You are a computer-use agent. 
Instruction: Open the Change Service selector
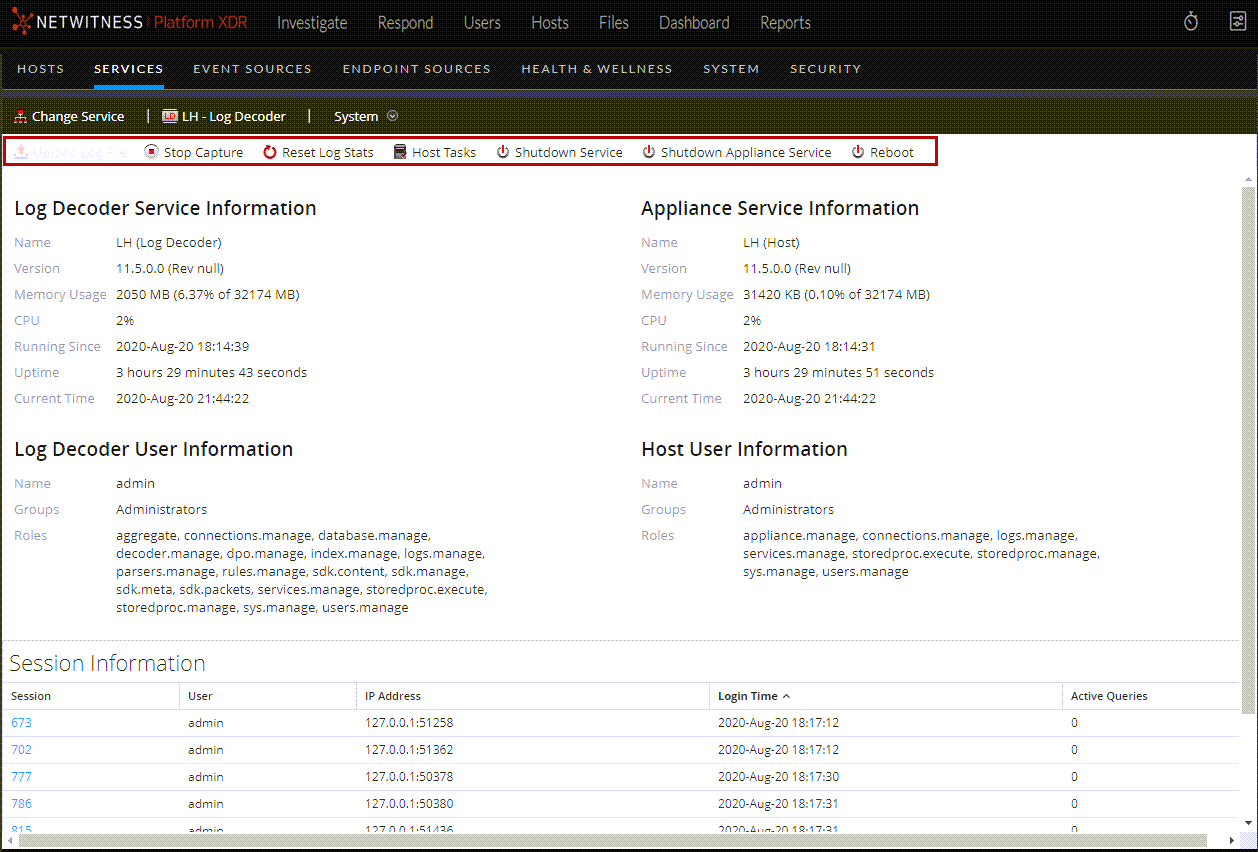(78, 115)
